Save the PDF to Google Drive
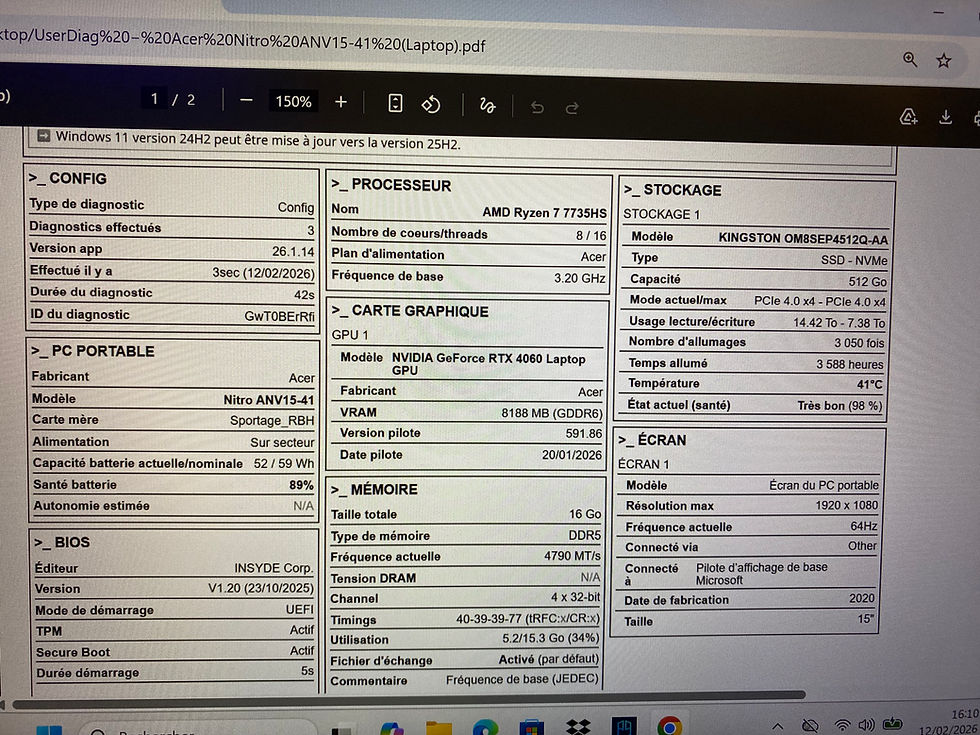 908,116
